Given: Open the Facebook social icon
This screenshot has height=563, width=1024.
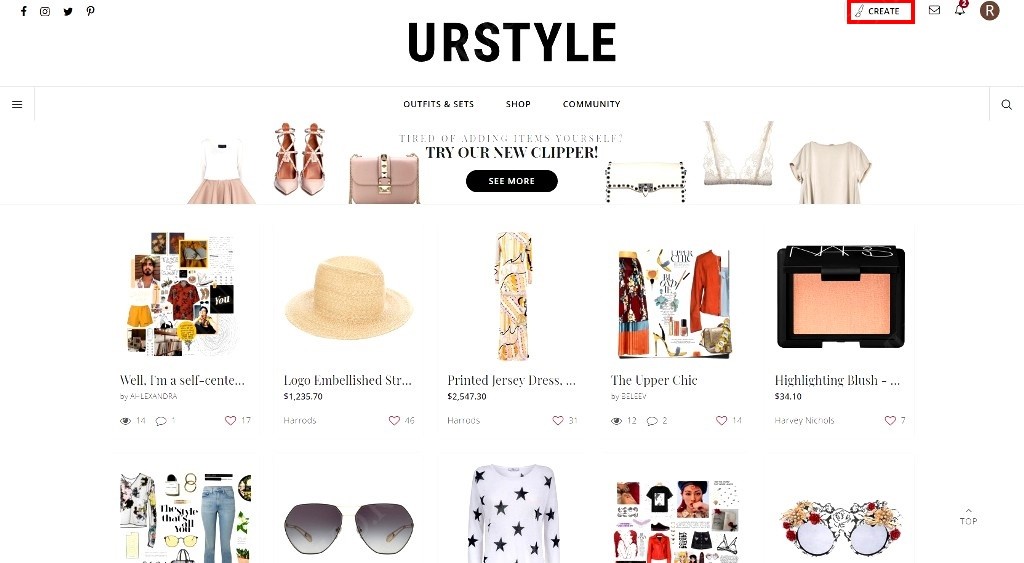Looking at the screenshot, I should click(24, 11).
